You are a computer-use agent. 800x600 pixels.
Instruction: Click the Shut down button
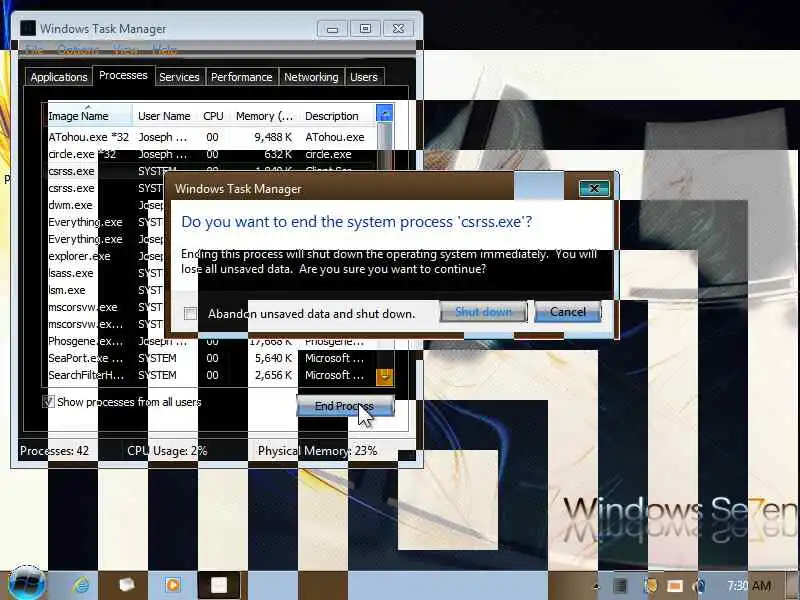coord(483,312)
